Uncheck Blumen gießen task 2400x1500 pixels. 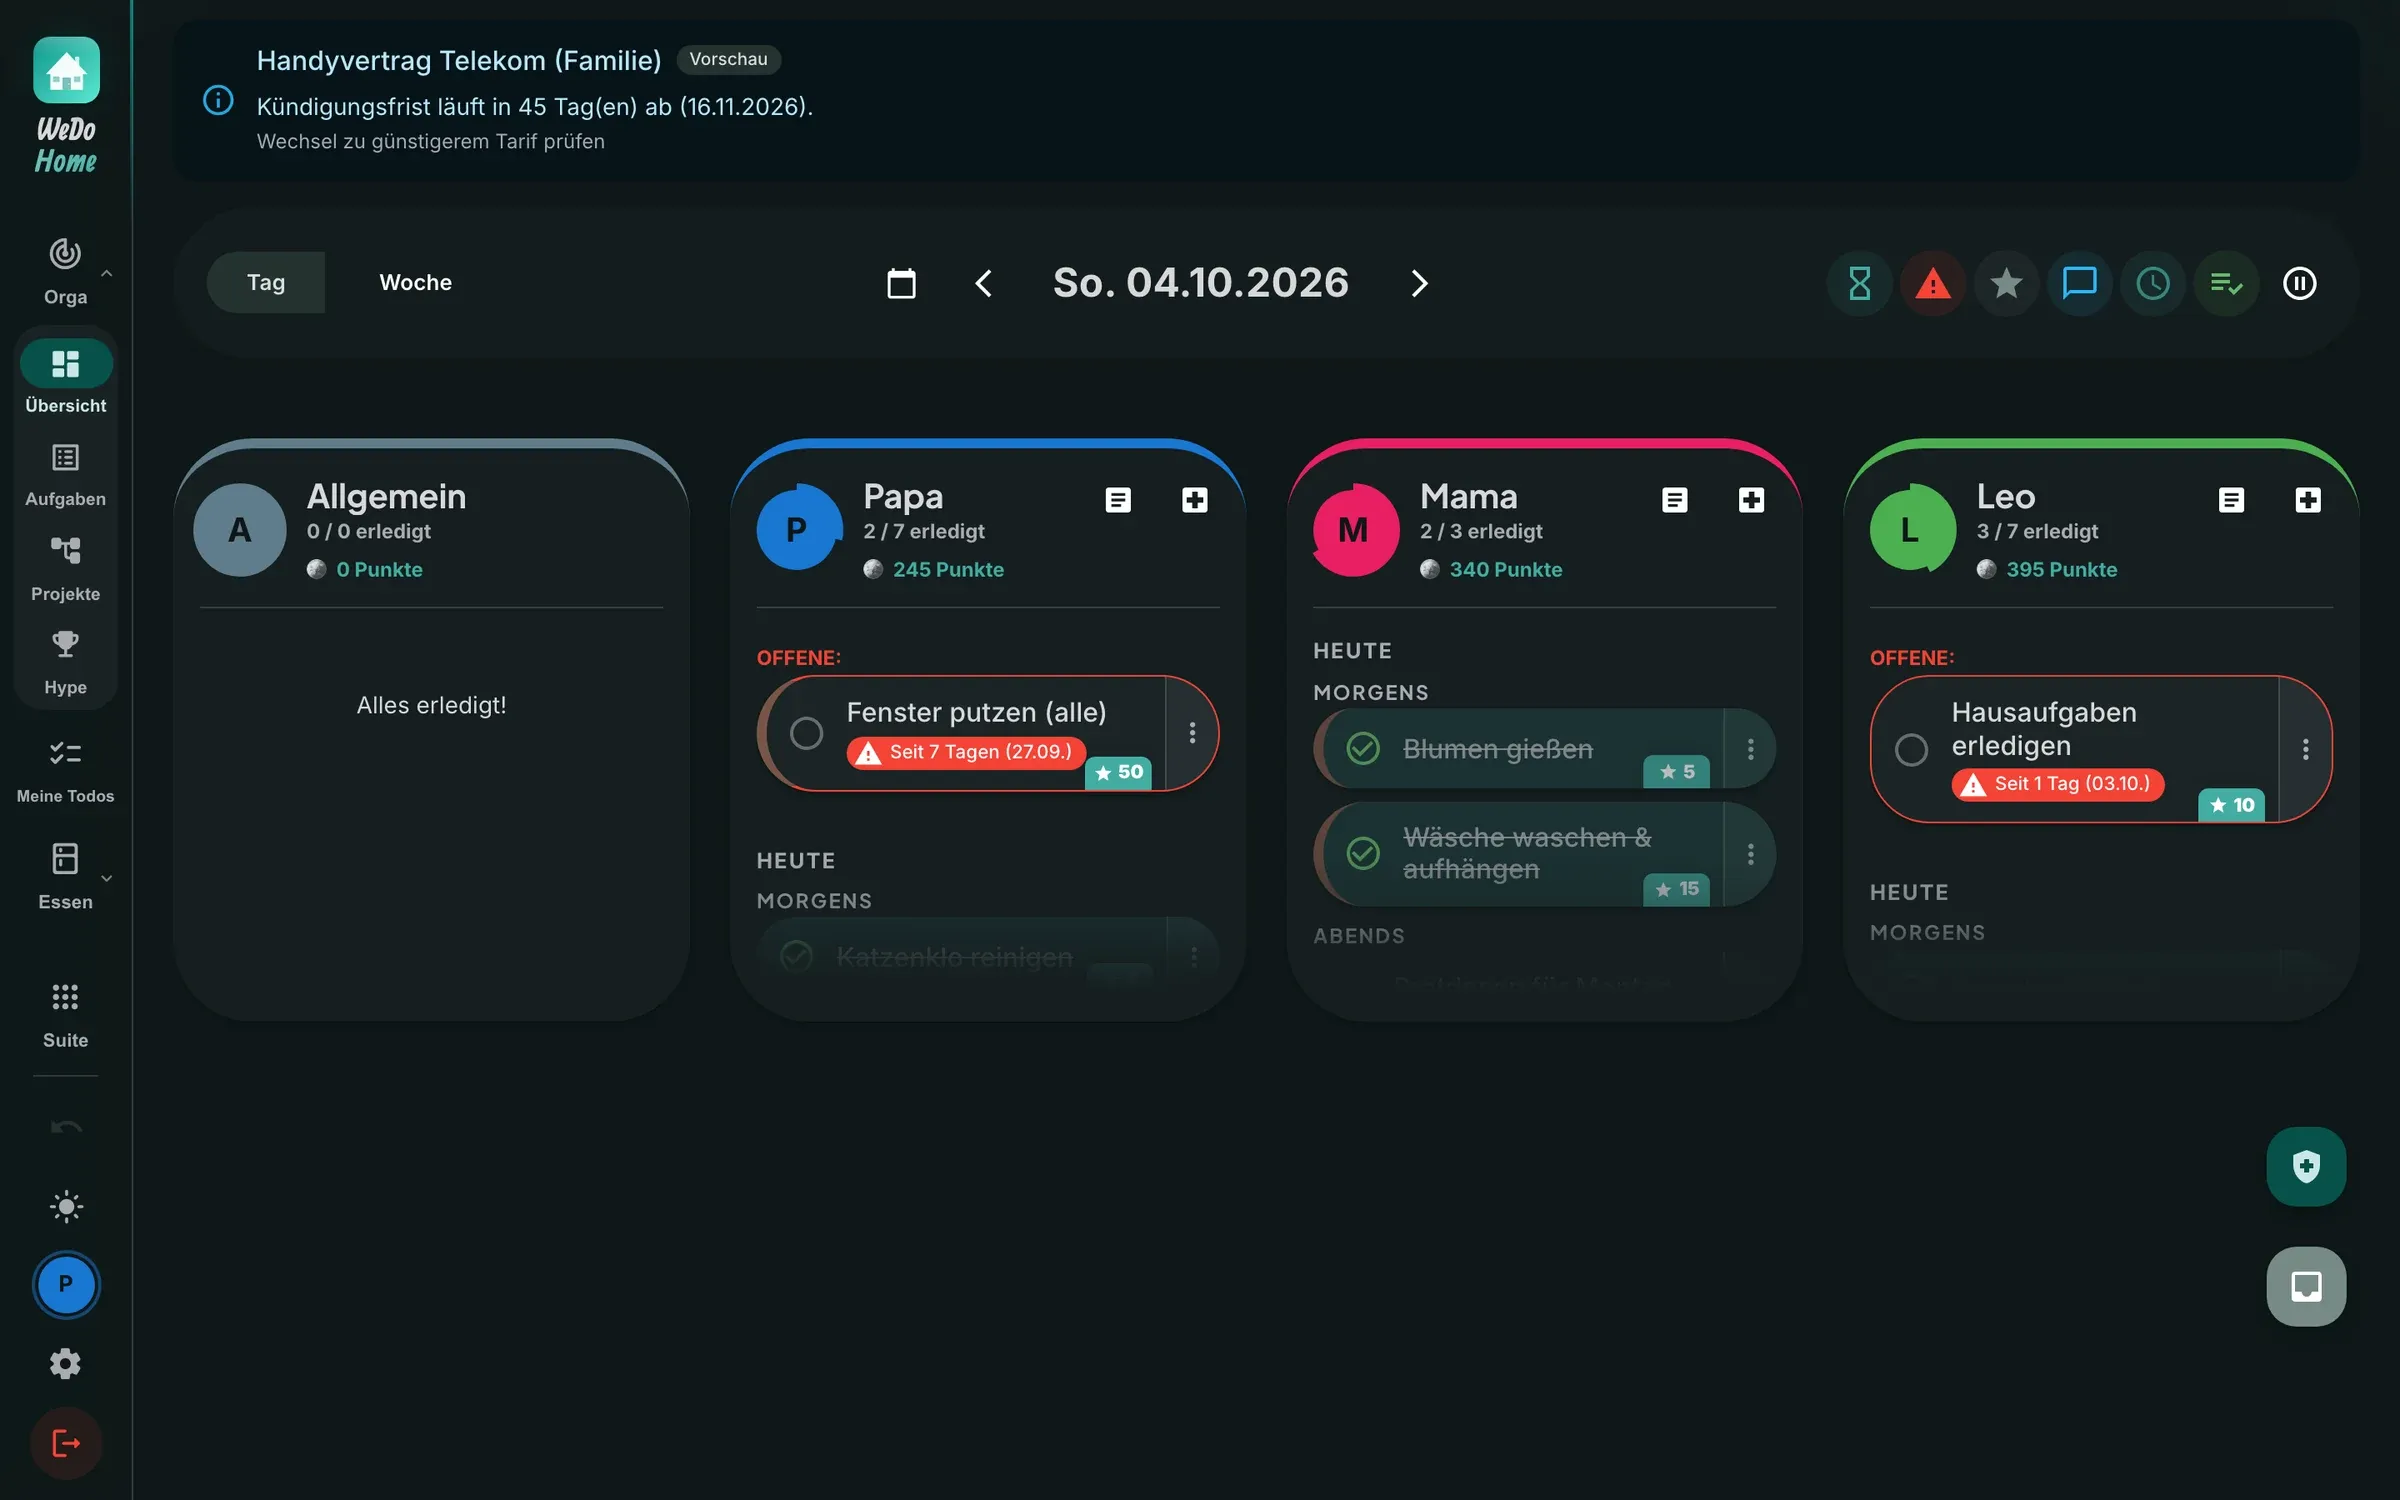[1363, 748]
